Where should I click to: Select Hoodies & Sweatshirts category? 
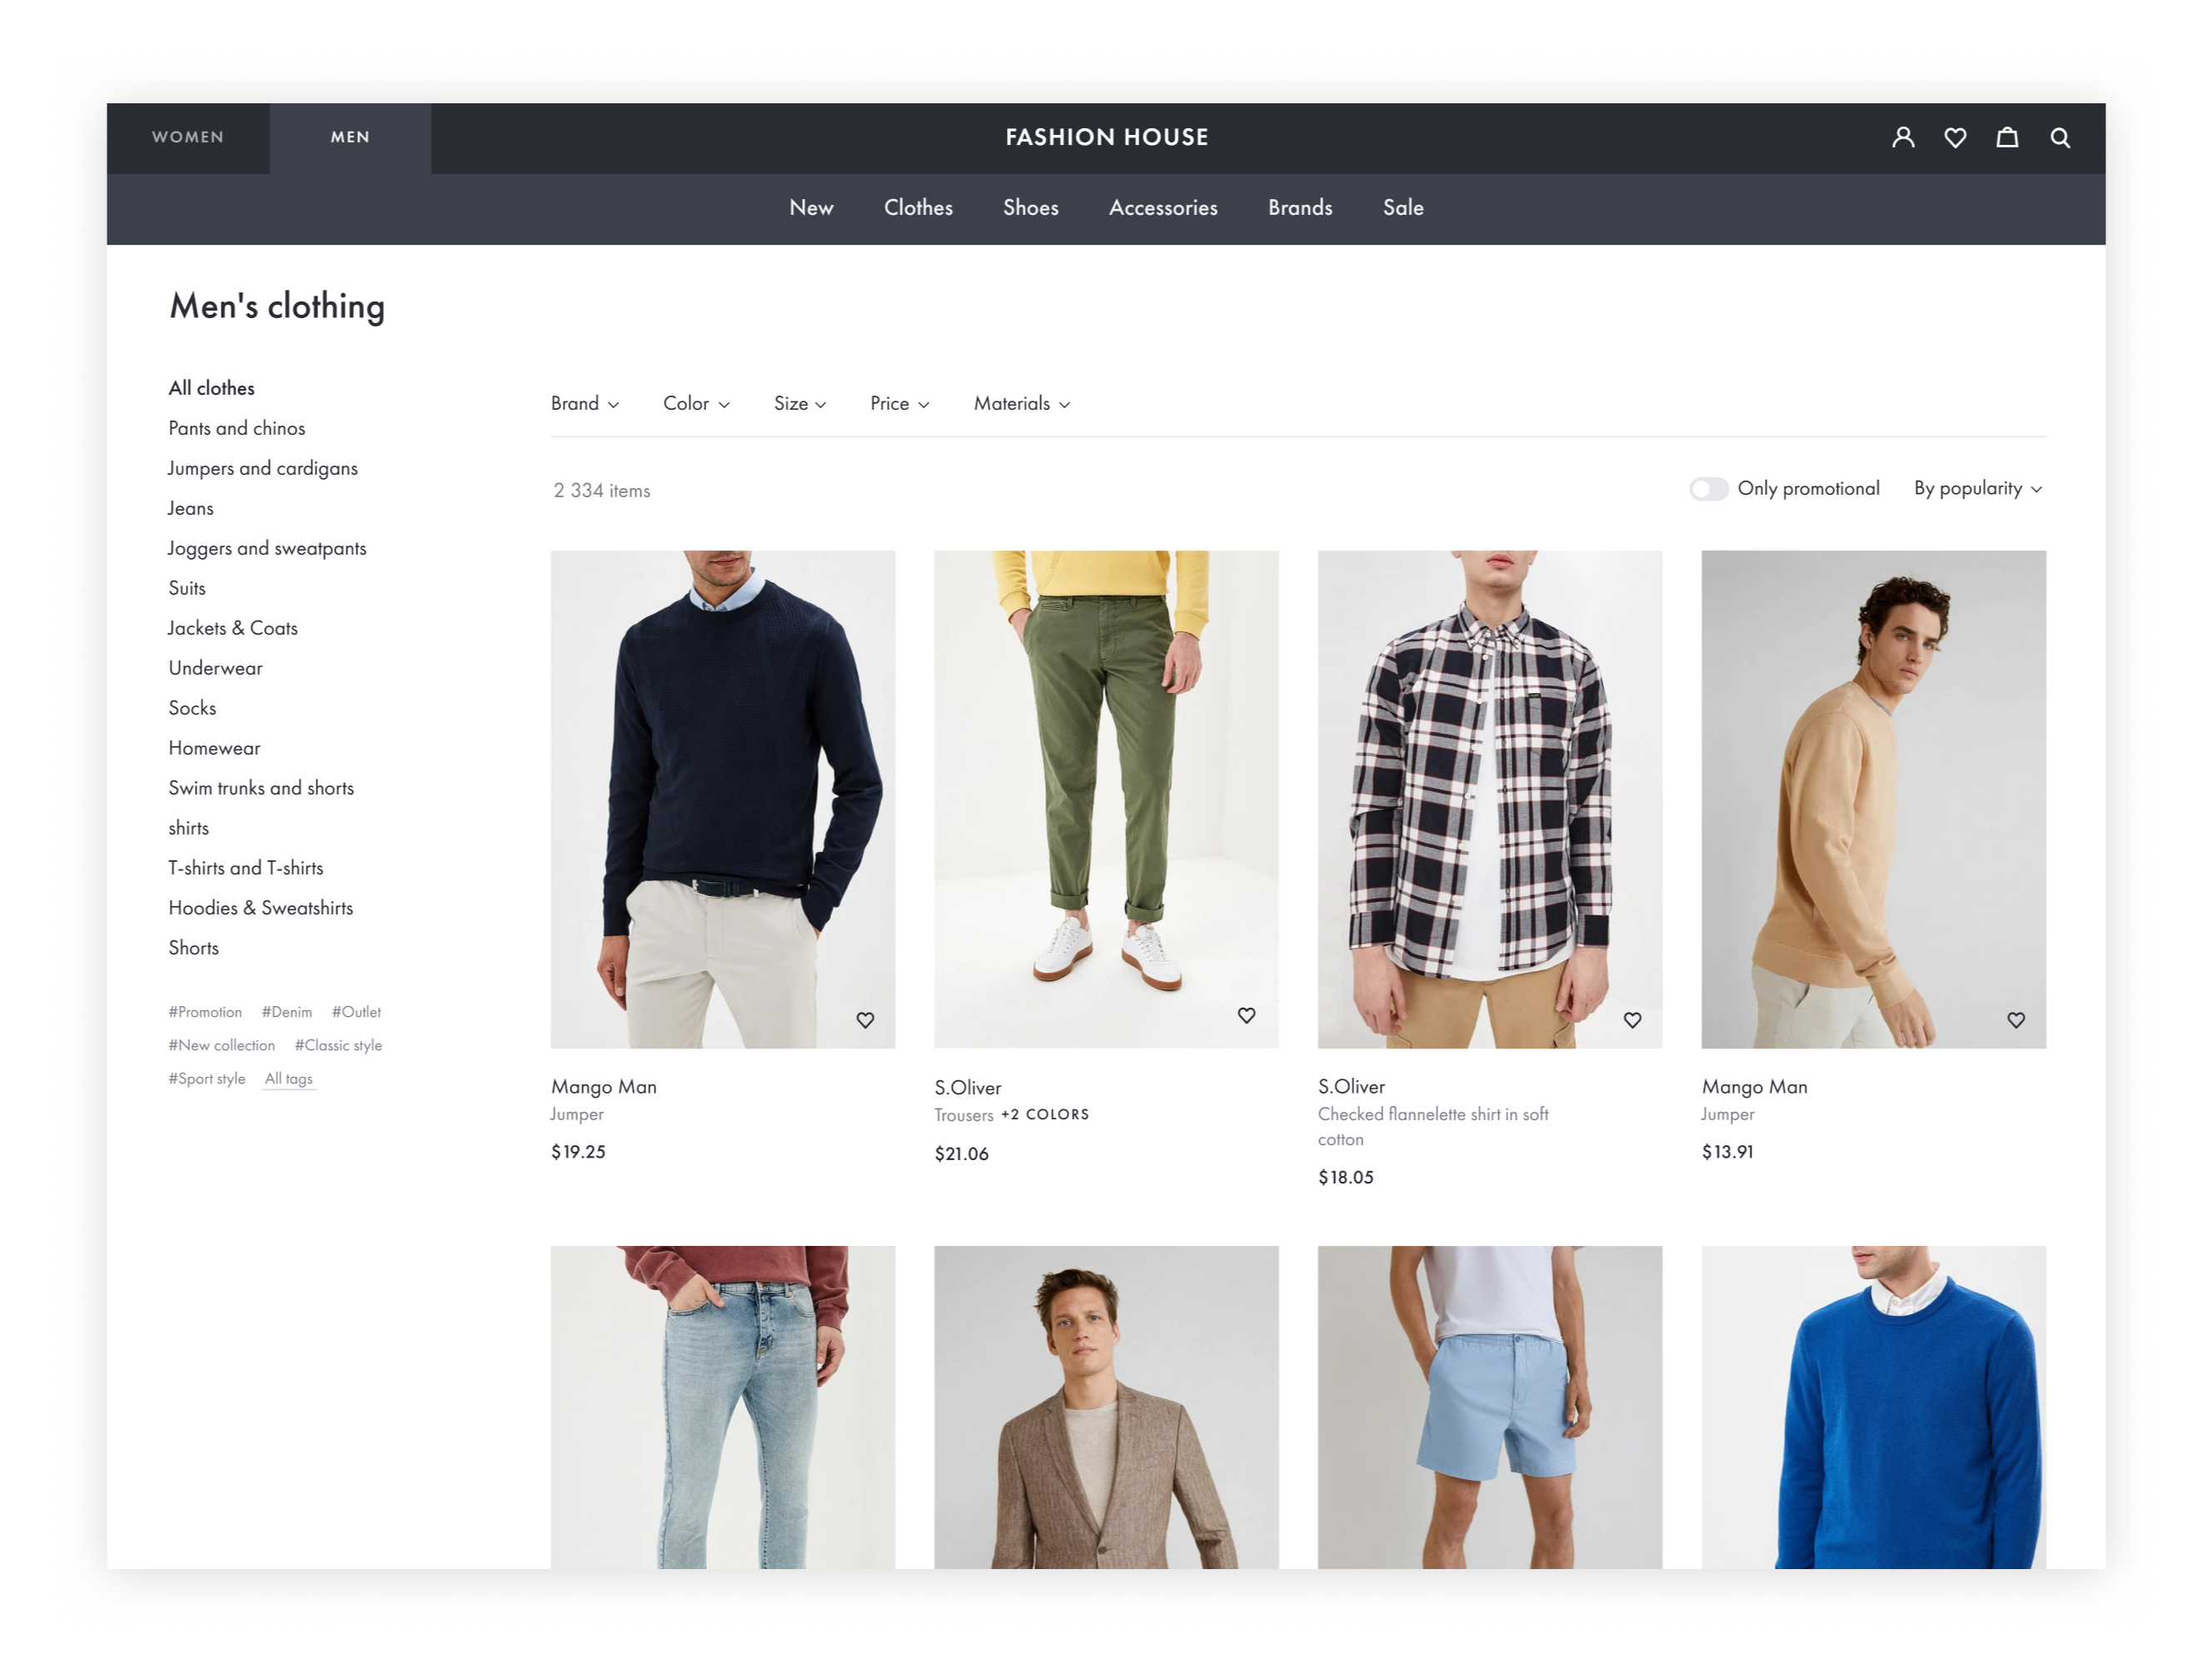pos(261,908)
